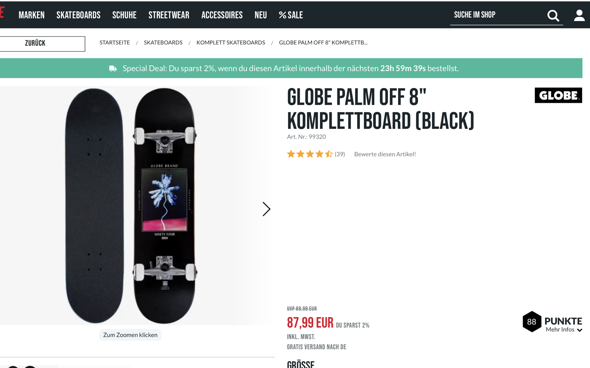Go to Startseite breadcrumb
Screen dimensions: 590x368
[x=114, y=43]
